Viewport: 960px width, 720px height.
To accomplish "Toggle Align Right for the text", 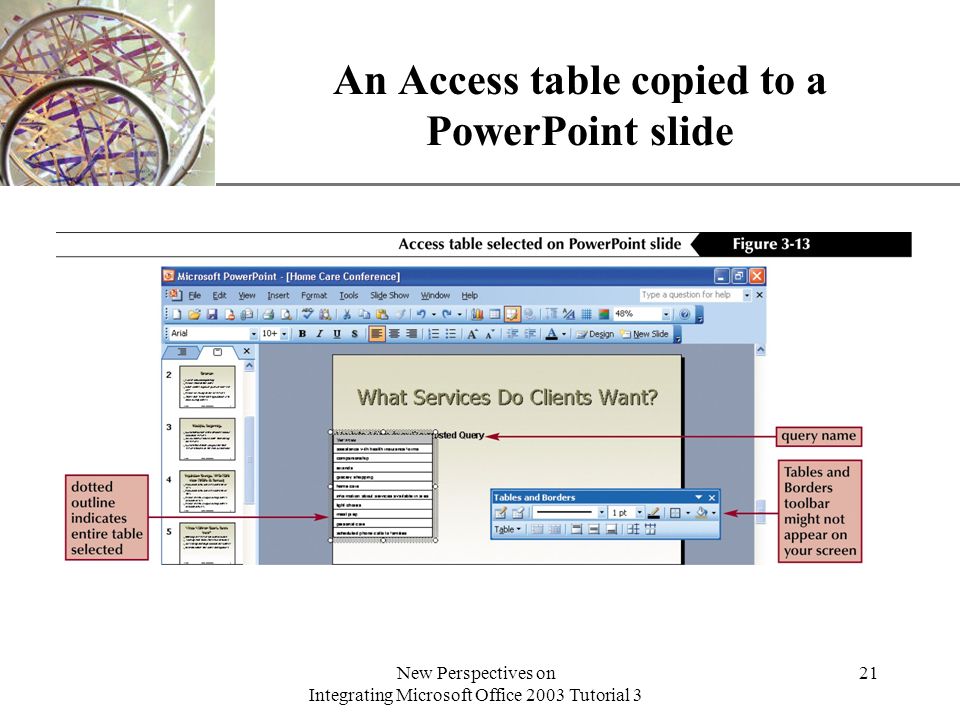I will pyautogui.click(x=411, y=334).
